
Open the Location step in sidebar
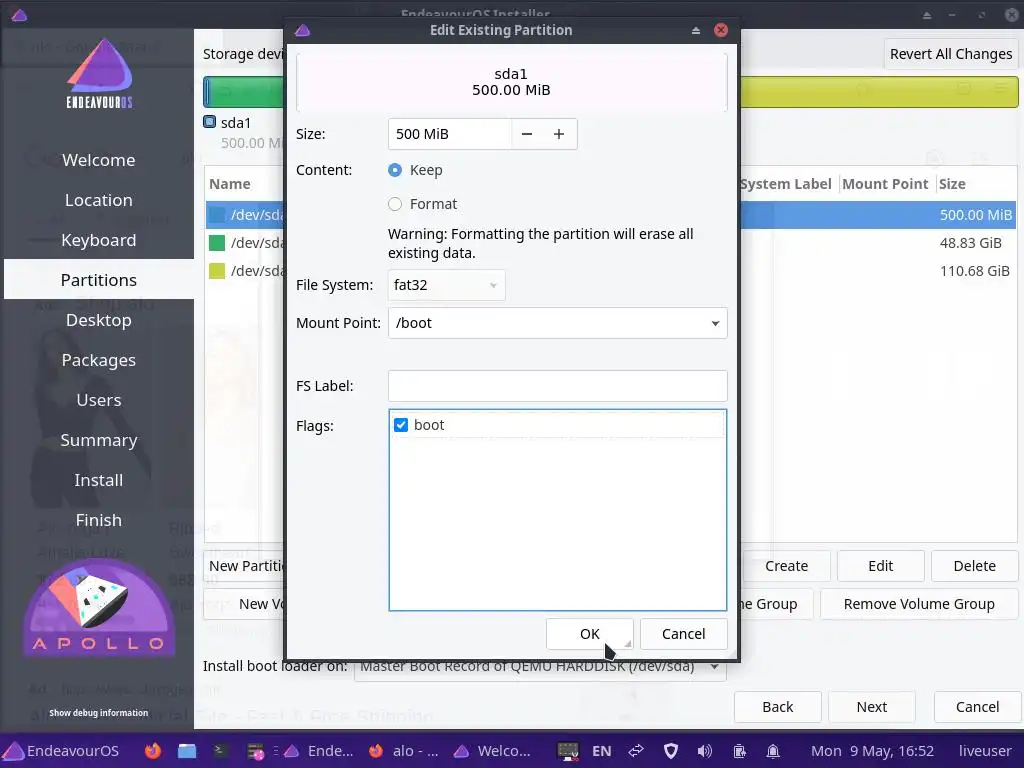click(99, 200)
